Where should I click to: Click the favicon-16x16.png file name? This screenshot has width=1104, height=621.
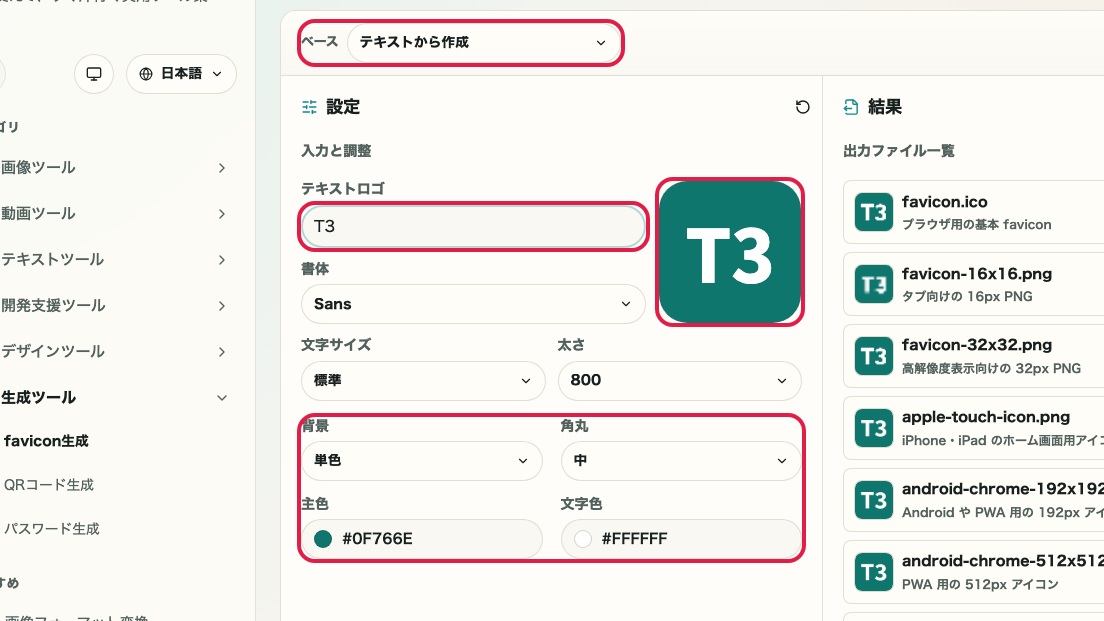coord(977,274)
